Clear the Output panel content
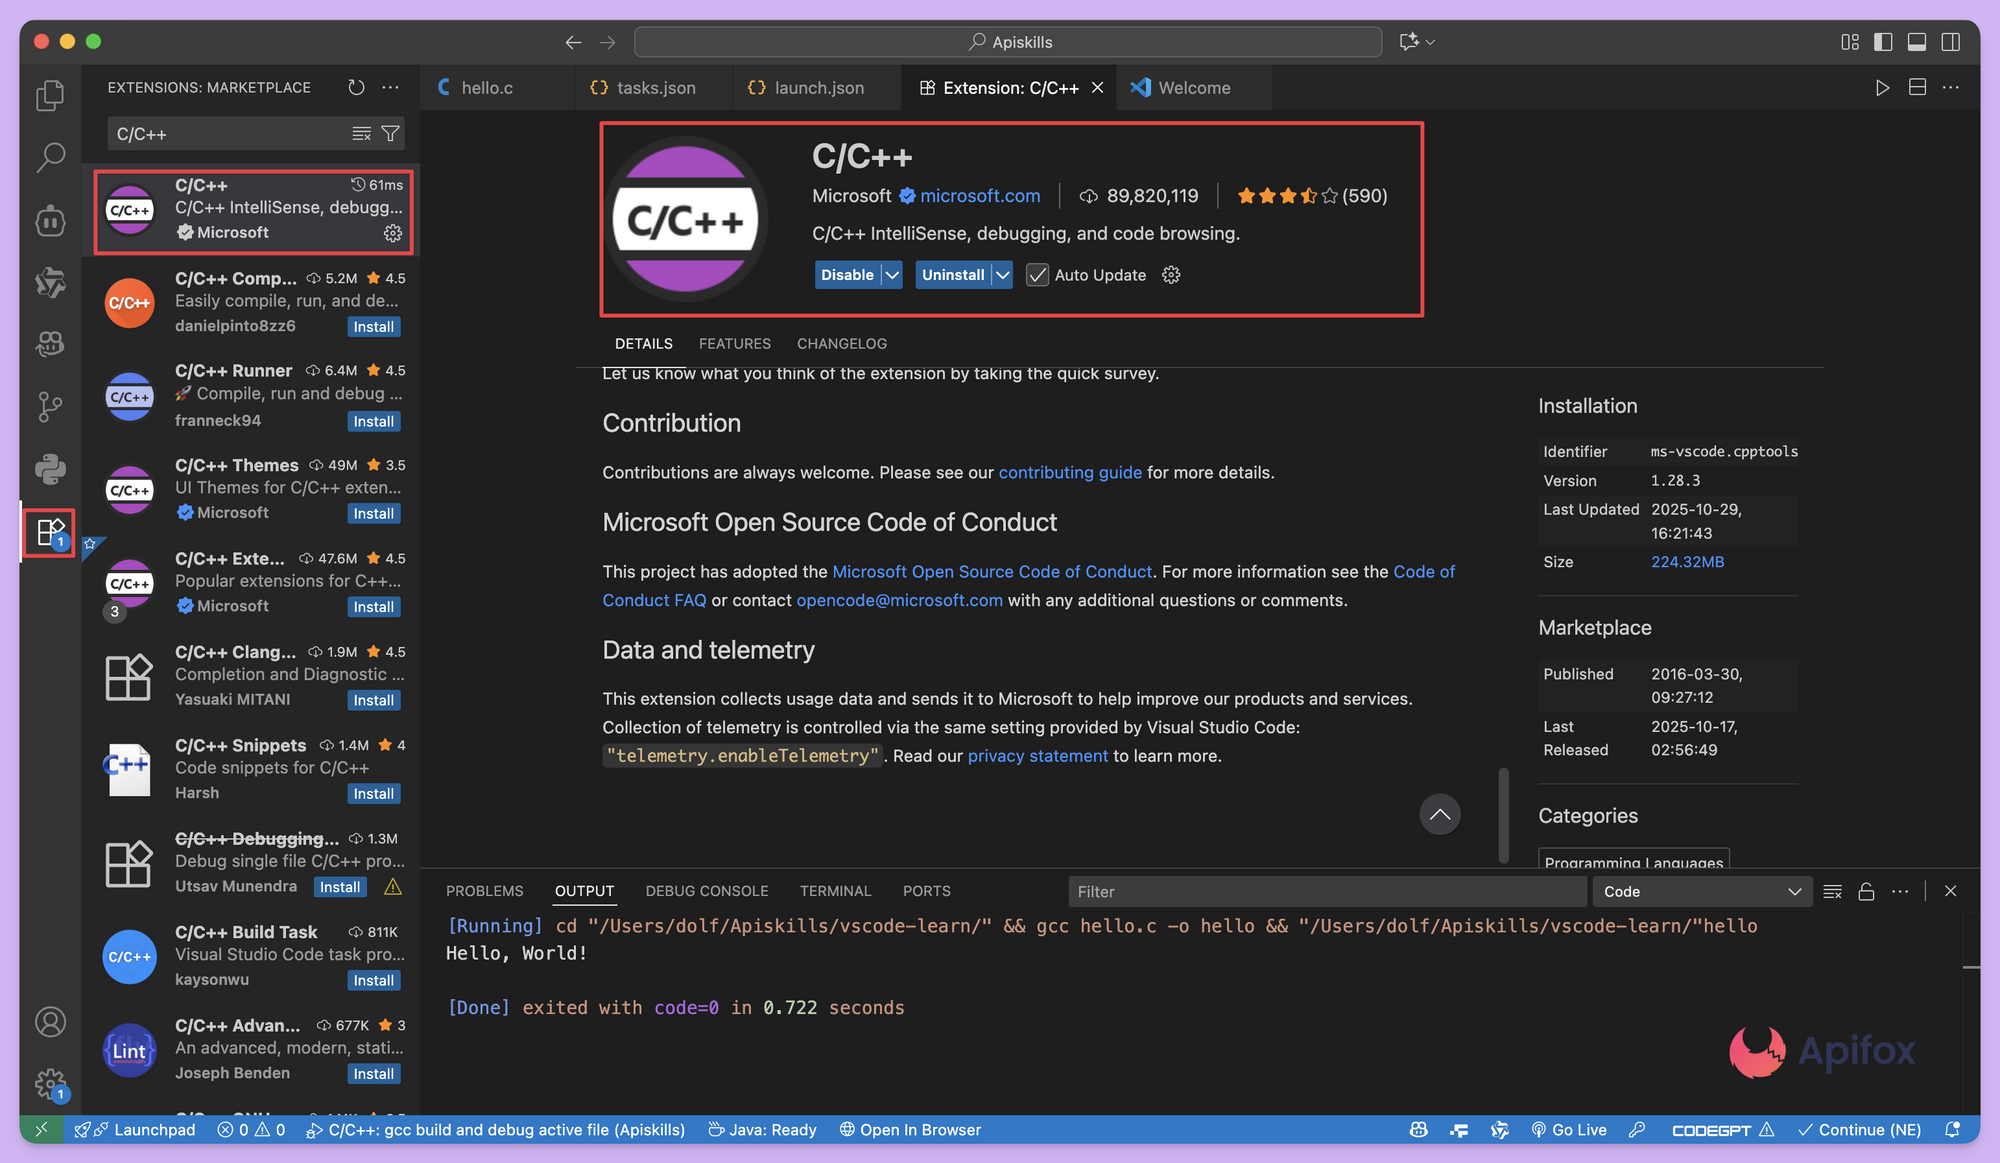 pyautogui.click(x=1833, y=890)
